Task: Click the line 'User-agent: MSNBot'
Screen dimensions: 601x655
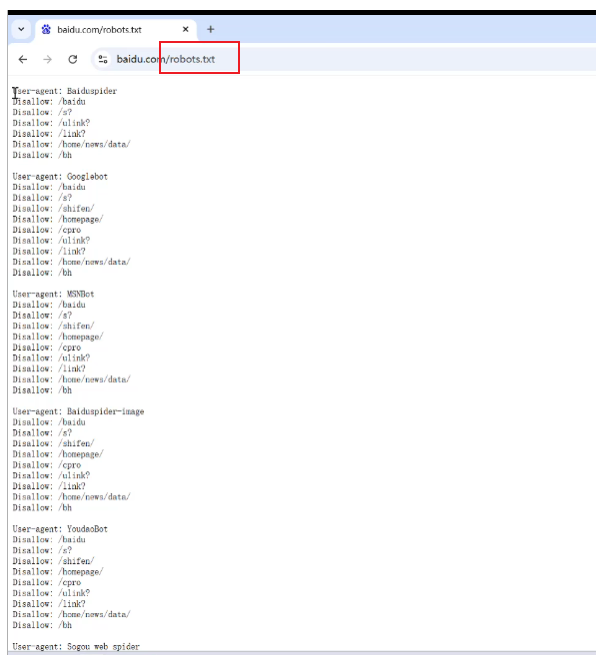Action: point(53,294)
